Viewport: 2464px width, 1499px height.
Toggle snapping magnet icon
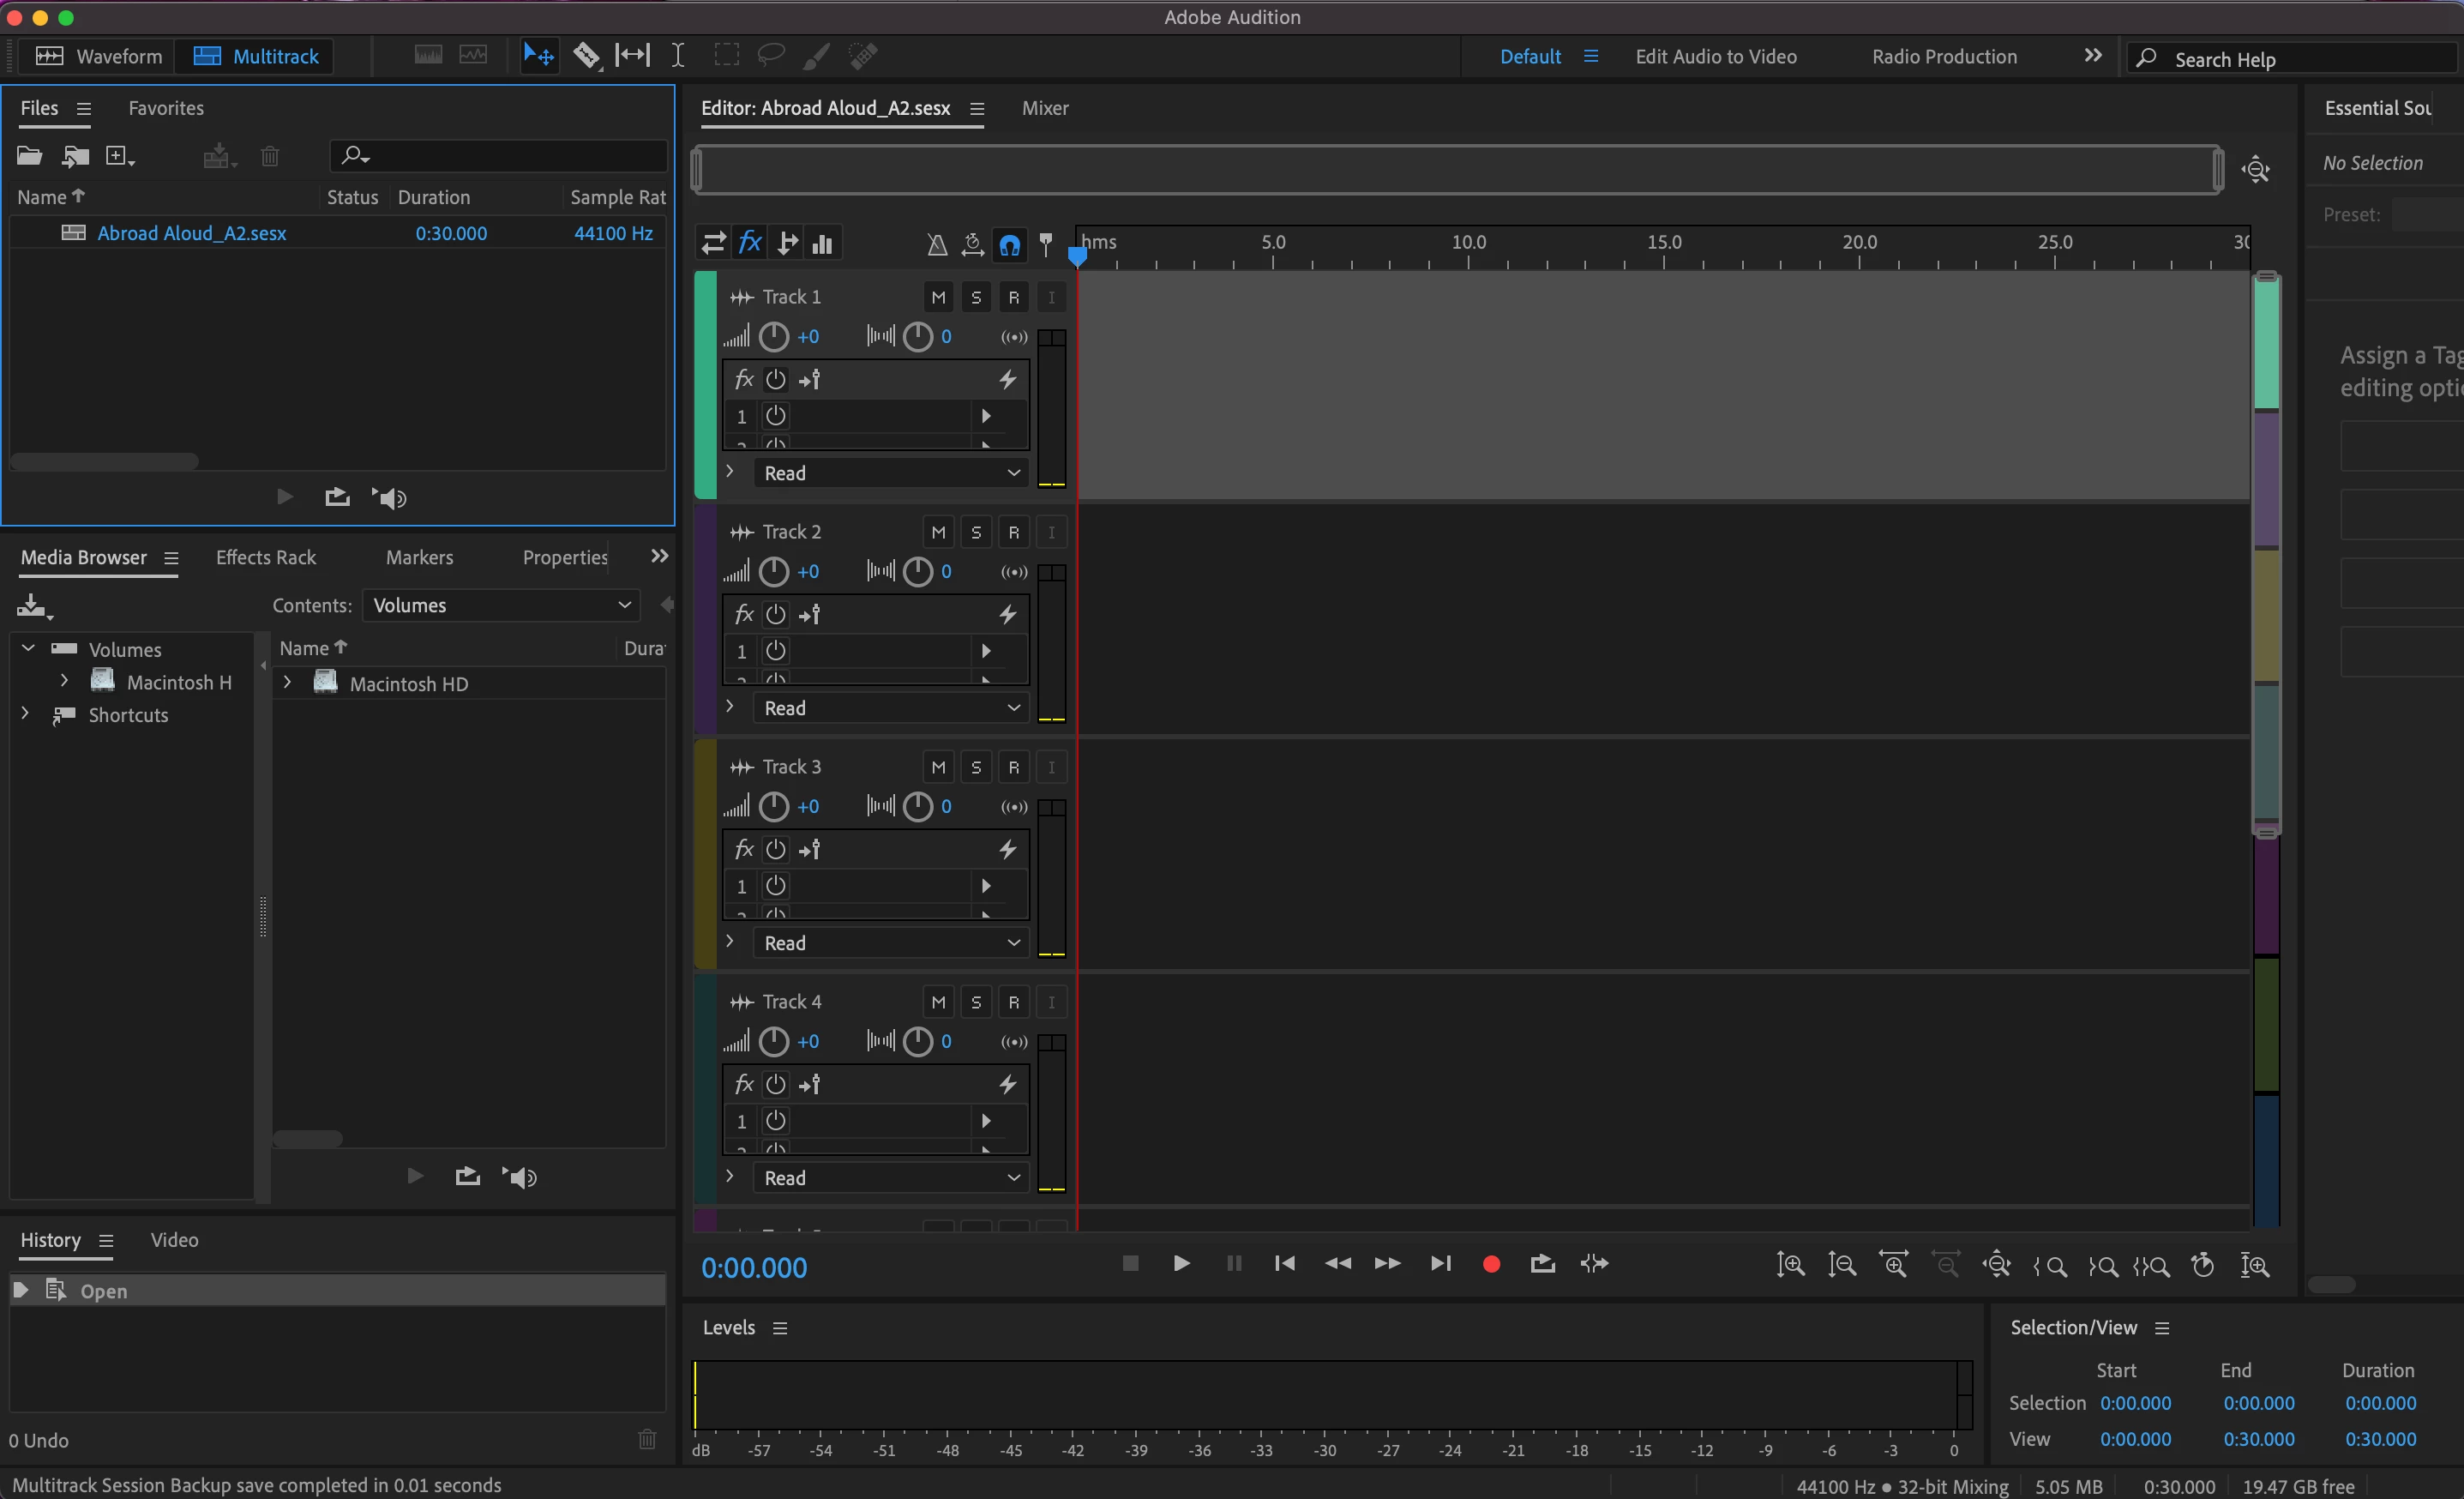point(1009,244)
